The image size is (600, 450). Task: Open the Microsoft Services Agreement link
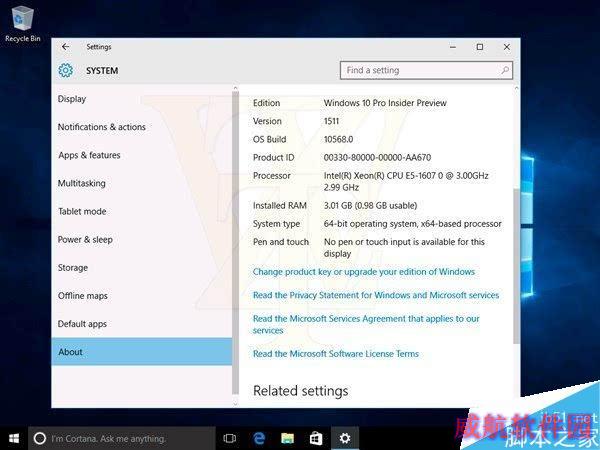(366, 324)
